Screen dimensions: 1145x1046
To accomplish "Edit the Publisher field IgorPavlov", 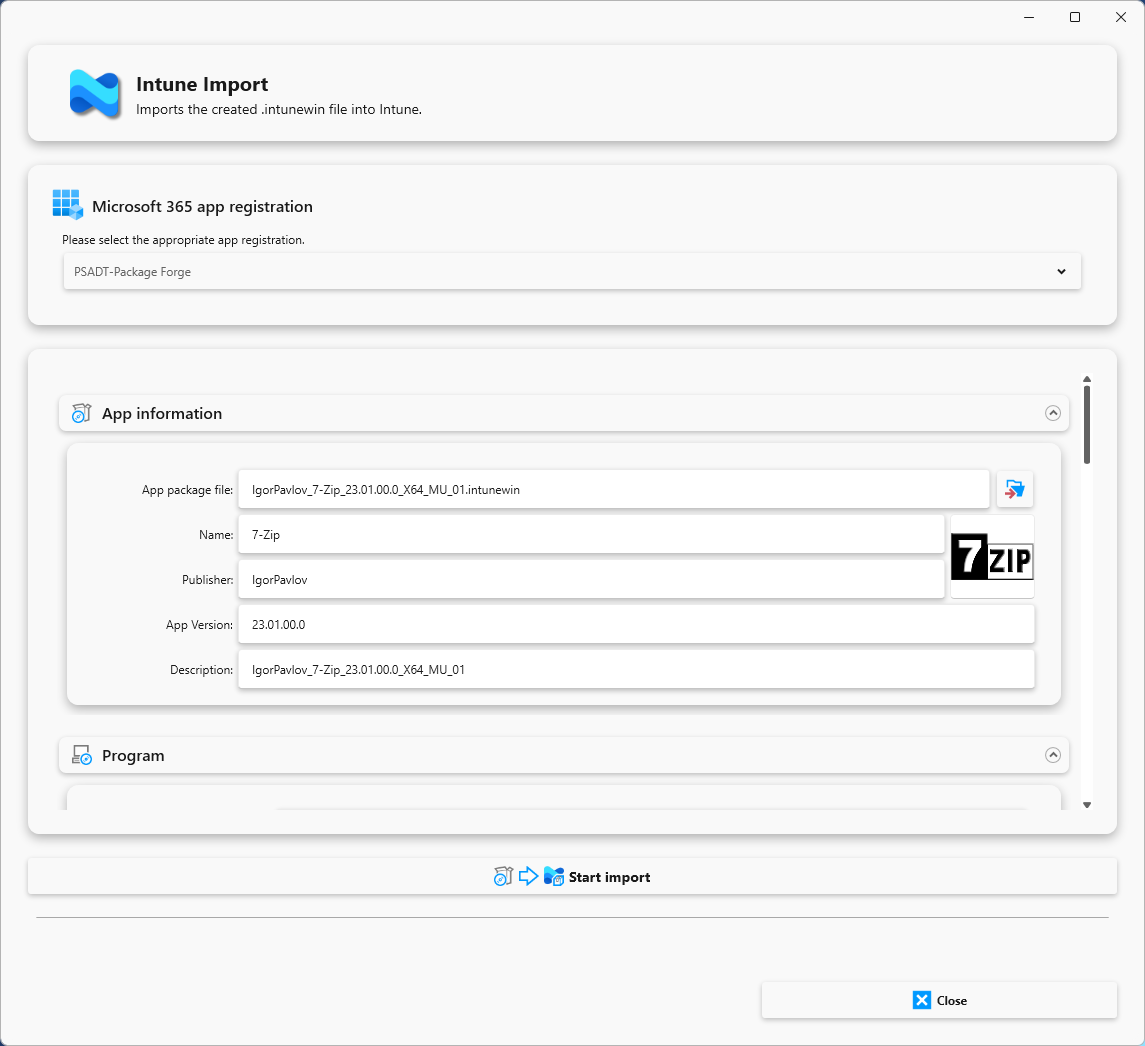I will point(591,580).
